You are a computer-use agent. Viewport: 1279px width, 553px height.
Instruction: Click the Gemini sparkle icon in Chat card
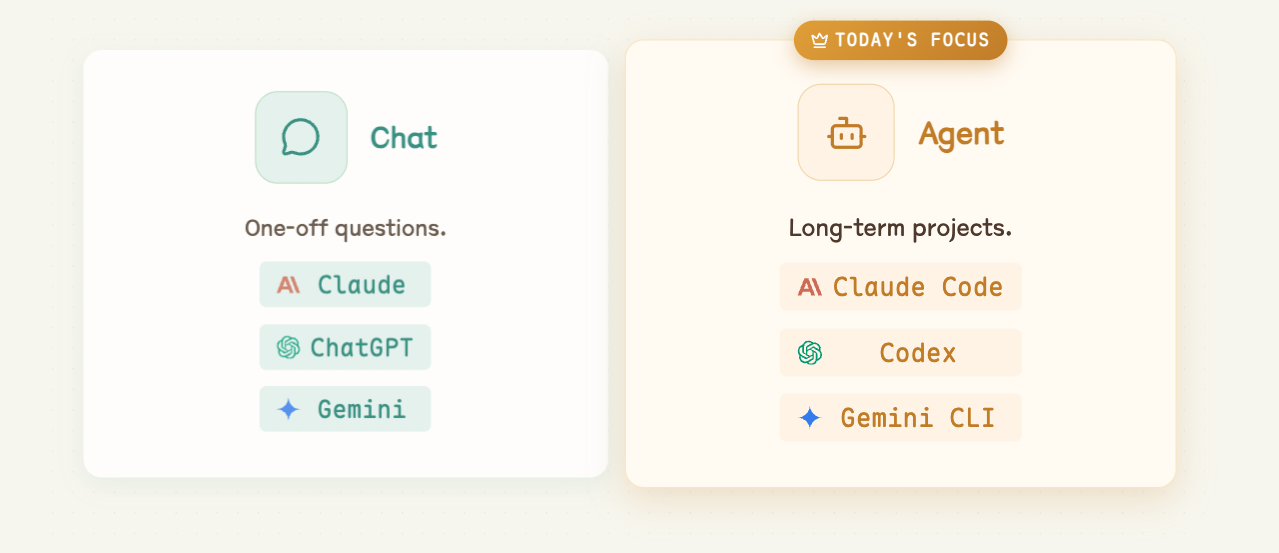[288, 409]
